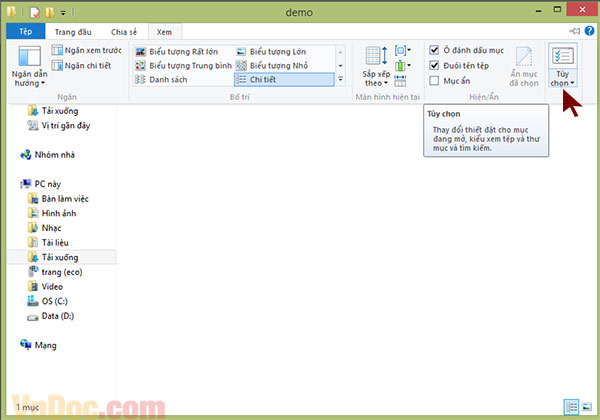Select Biểu tượng Lớn layout

[x=271, y=52]
